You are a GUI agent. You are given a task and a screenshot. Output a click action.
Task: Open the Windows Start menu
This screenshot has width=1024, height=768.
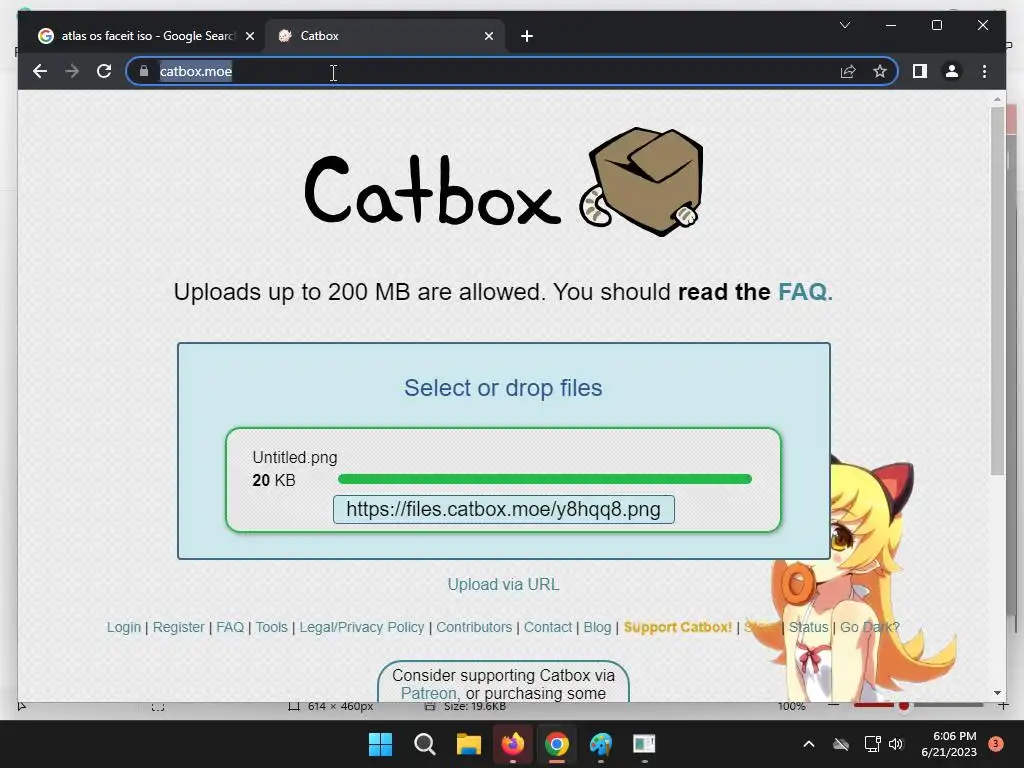tap(380, 744)
